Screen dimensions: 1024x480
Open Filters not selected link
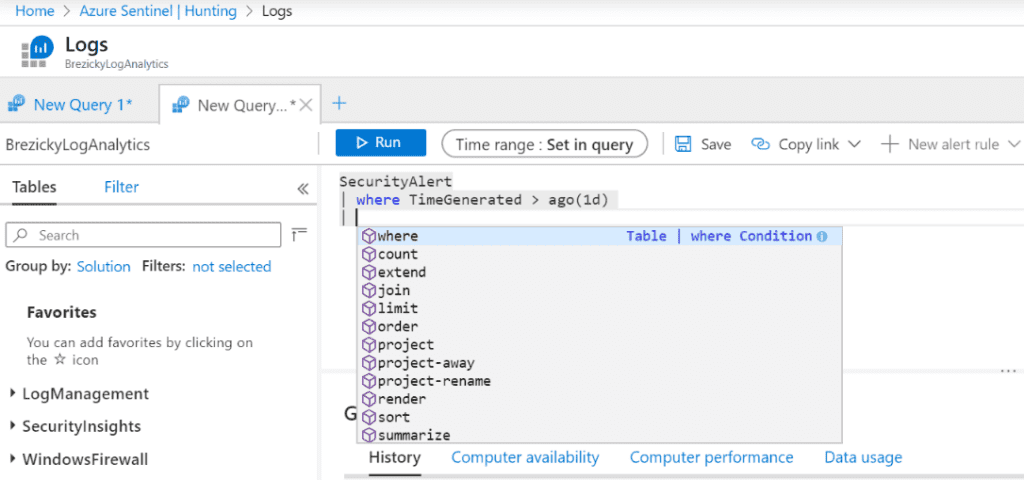pyautogui.click(x=232, y=266)
